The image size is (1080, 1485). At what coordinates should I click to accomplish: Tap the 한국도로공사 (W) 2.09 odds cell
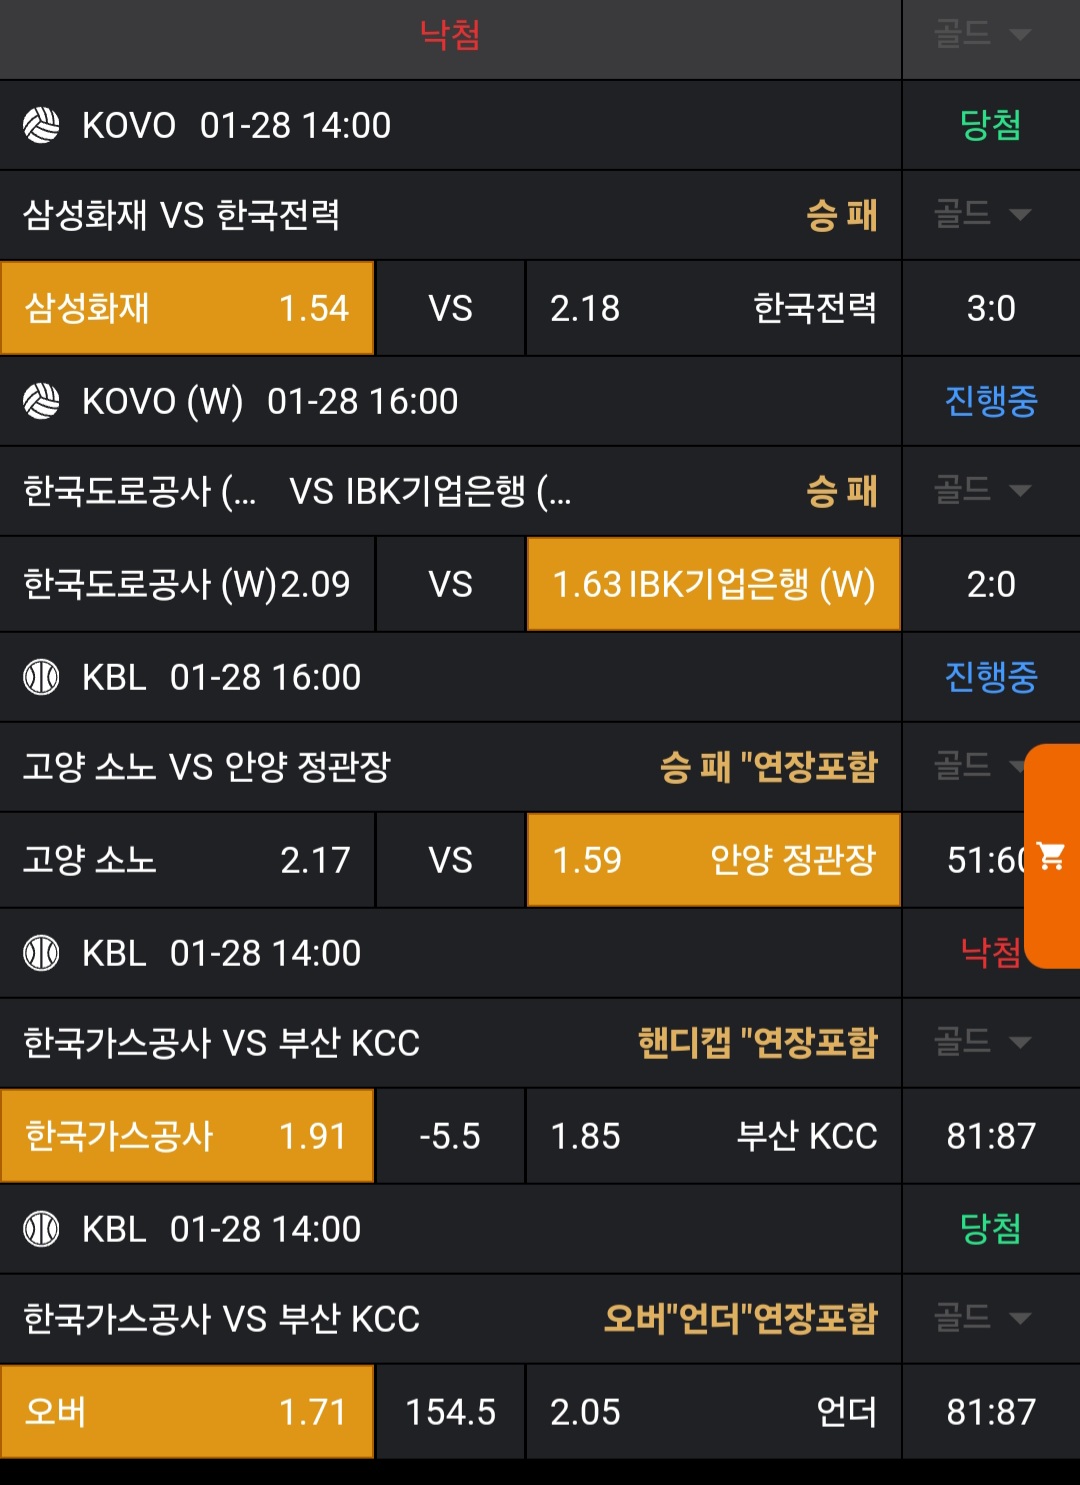point(187,584)
